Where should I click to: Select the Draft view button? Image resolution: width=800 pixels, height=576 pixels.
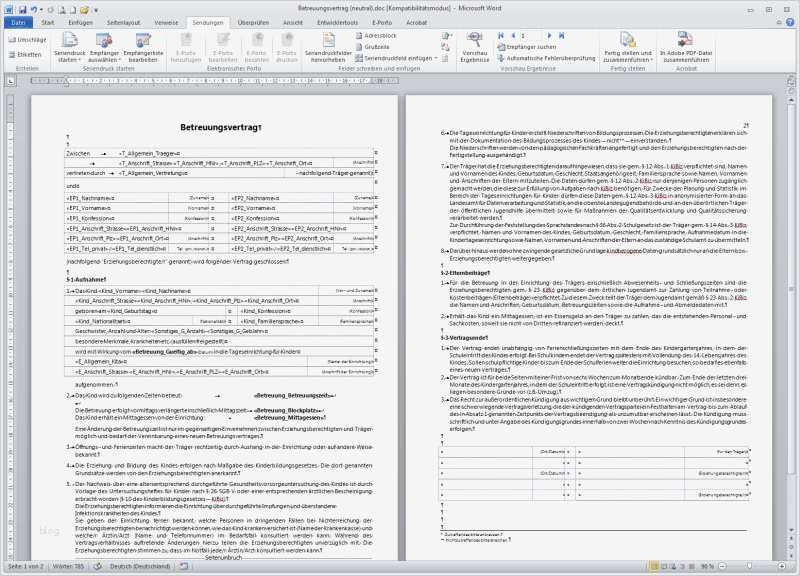(692, 566)
